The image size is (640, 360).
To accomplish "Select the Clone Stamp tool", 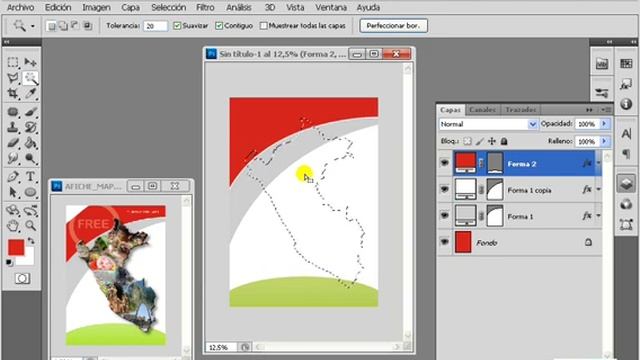I will coord(13,127).
